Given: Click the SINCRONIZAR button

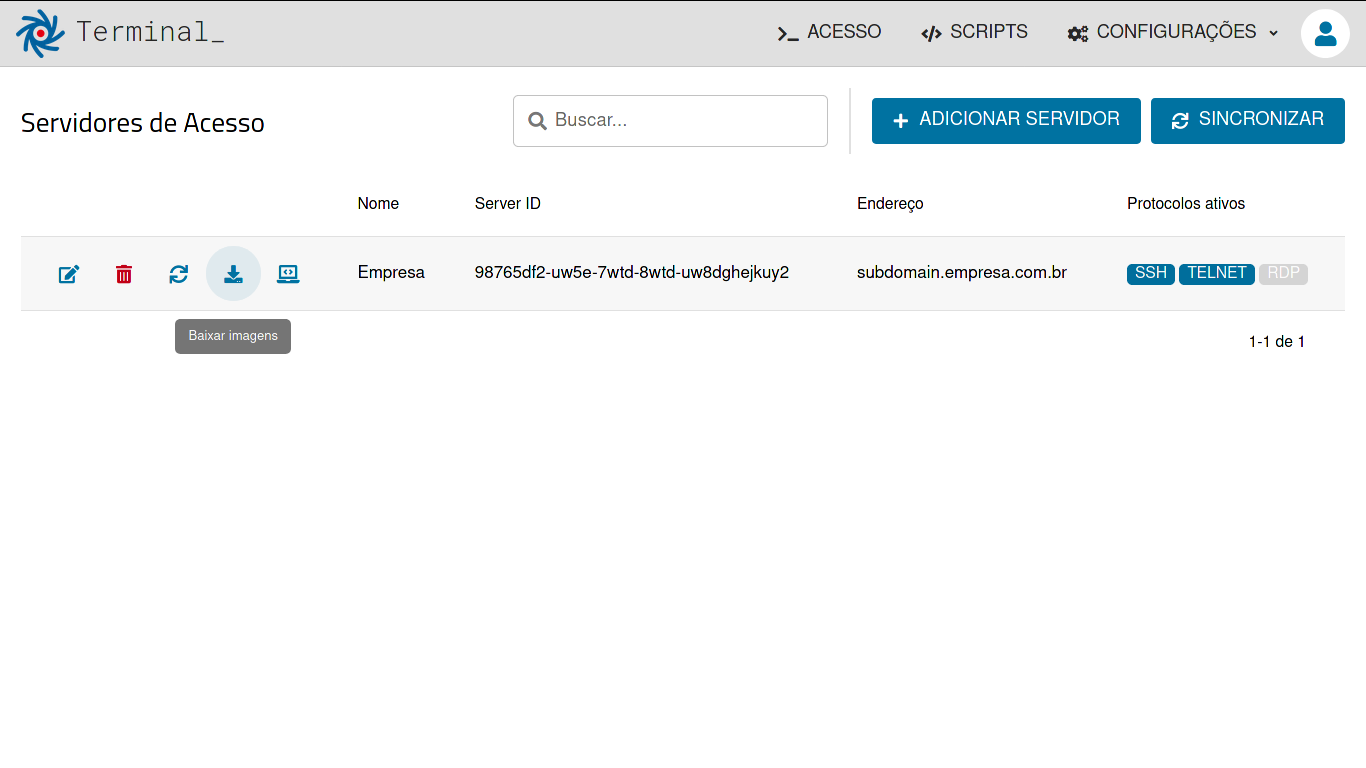Looking at the screenshot, I should [x=1248, y=121].
